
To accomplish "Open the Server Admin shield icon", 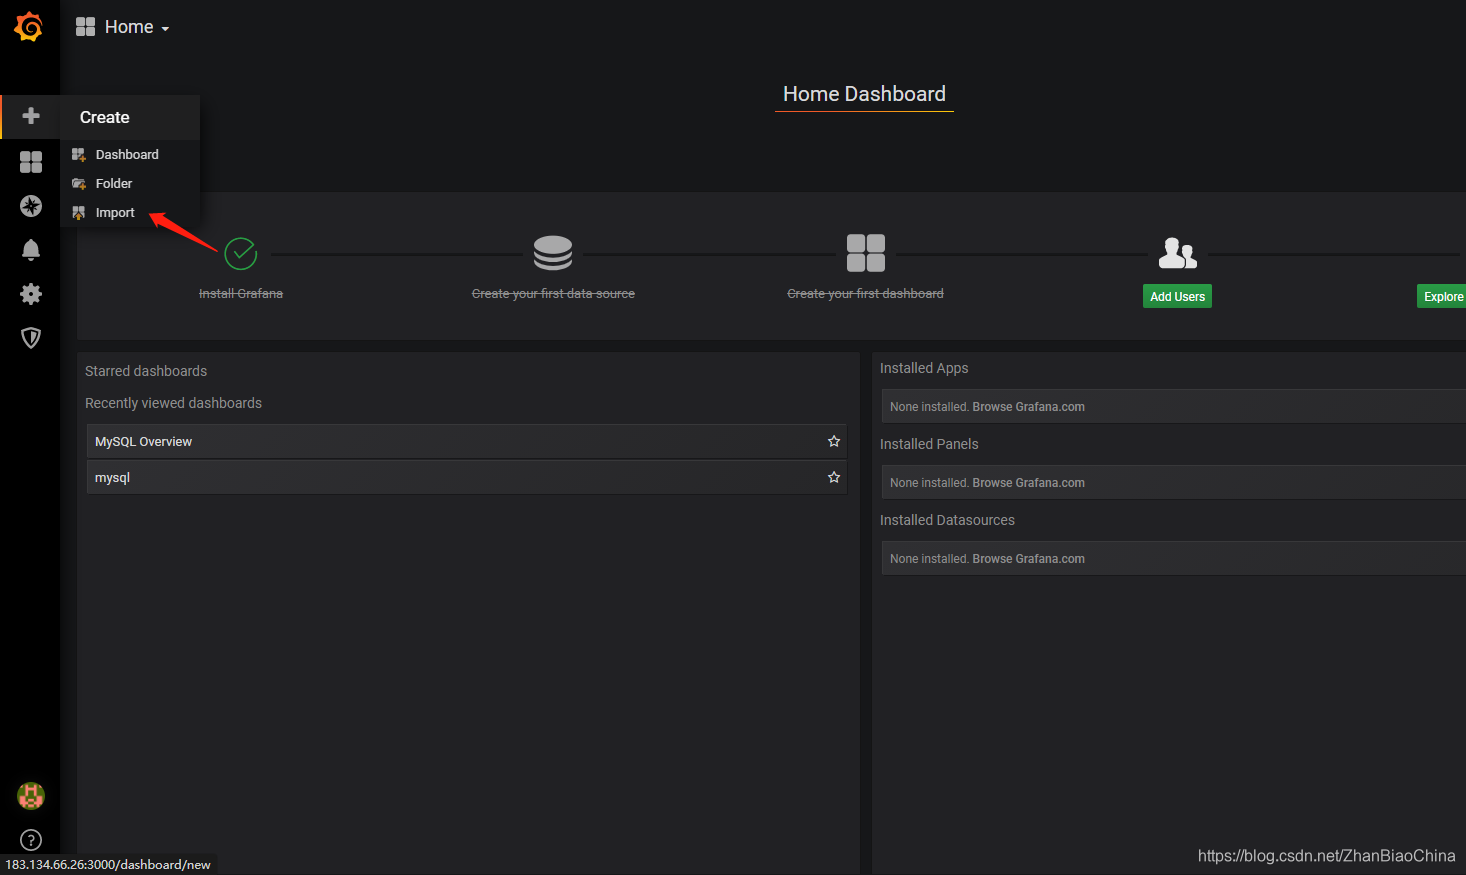I will pyautogui.click(x=31, y=338).
